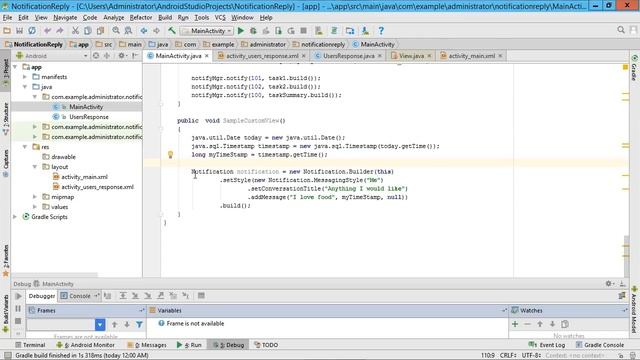640x360 pixels.
Task: Click the Step Over debugger icon
Action: click(123, 296)
